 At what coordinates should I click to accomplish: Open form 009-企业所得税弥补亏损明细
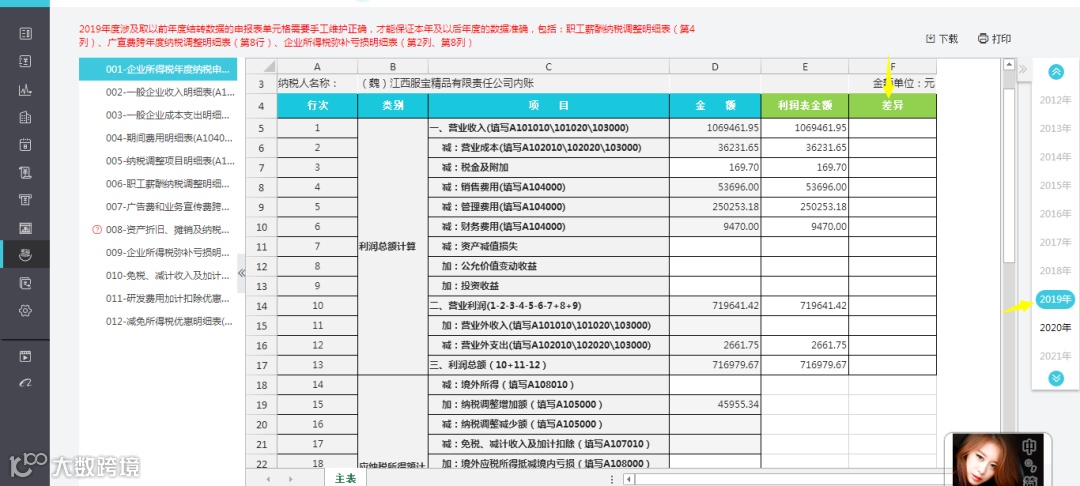tap(168, 253)
